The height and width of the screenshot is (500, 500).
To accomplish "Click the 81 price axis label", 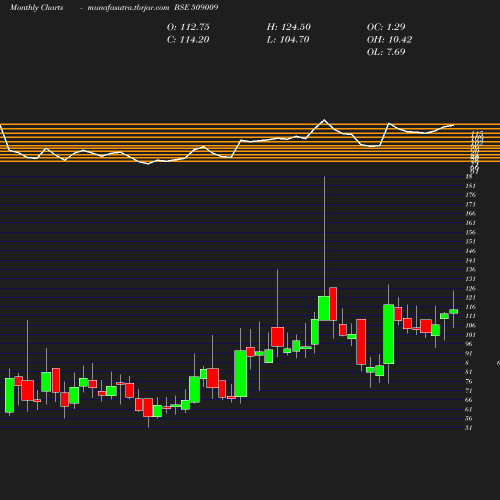I will [x=469, y=372].
